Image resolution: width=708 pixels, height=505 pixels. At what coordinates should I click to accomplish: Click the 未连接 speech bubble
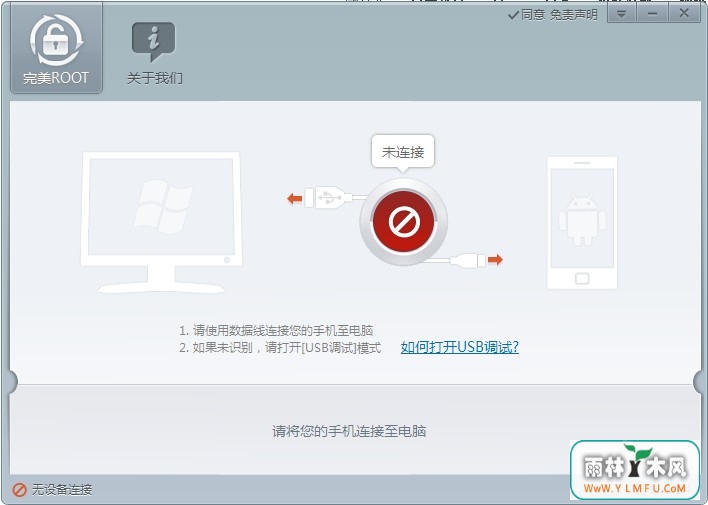click(x=403, y=153)
